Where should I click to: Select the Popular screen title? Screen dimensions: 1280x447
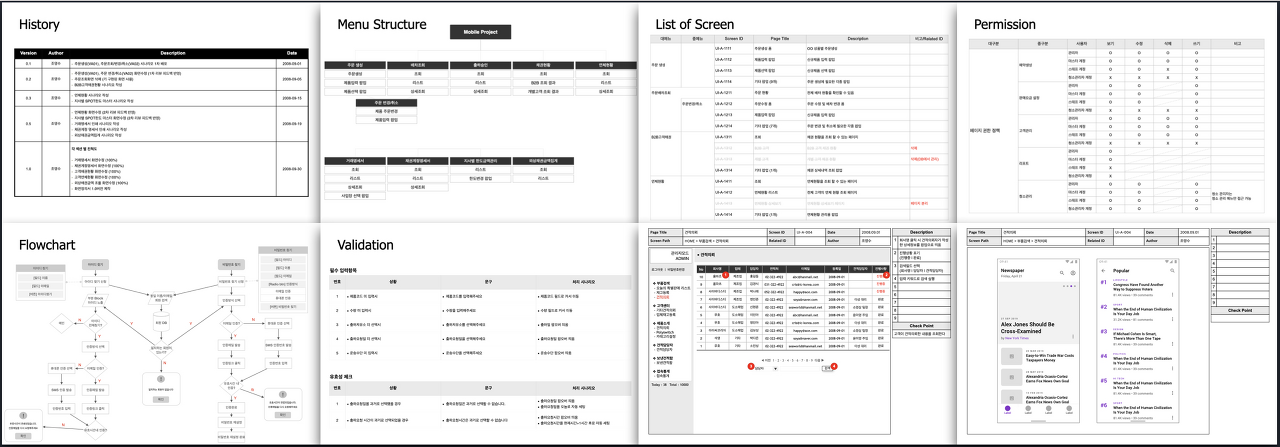point(1121,271)
